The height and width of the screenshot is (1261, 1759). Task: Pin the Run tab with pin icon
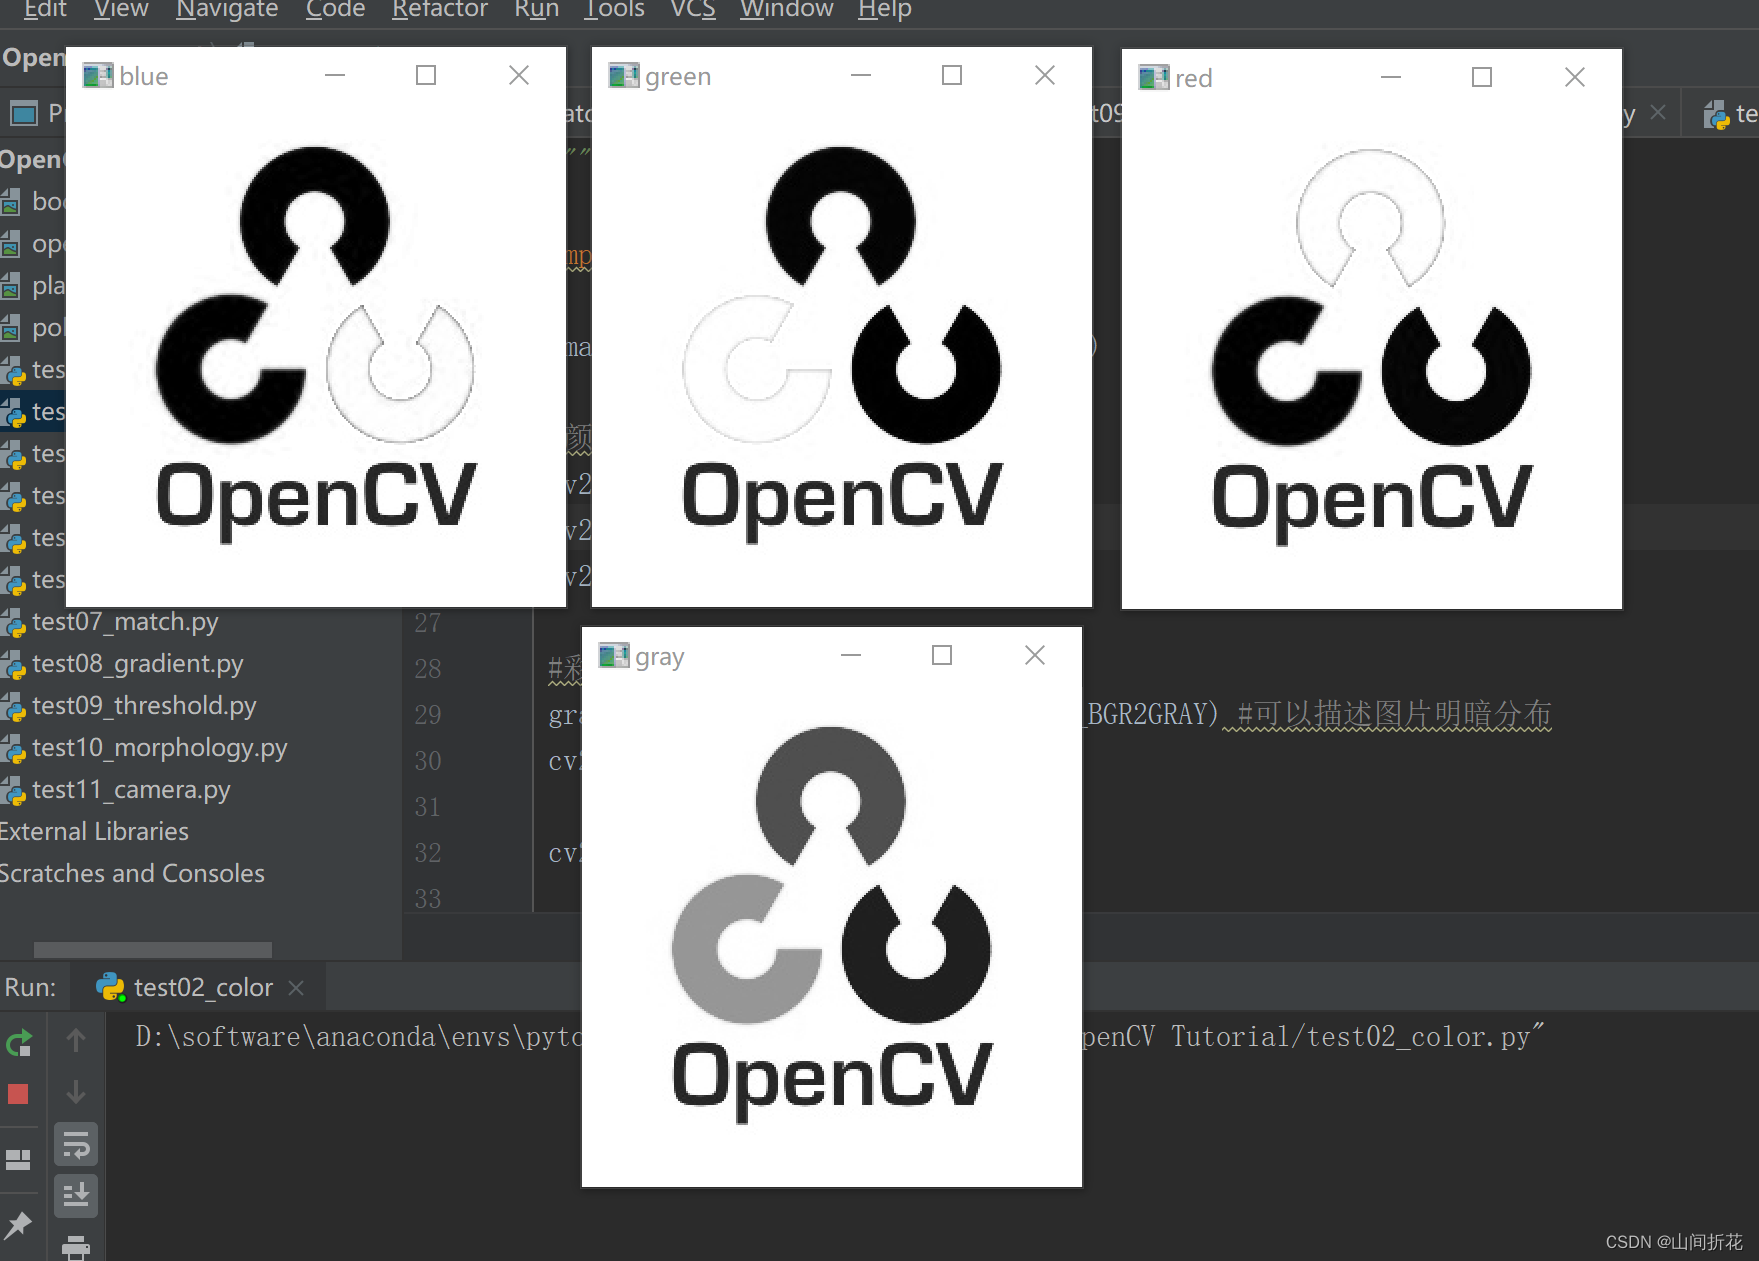click(x=18, y=1224)
